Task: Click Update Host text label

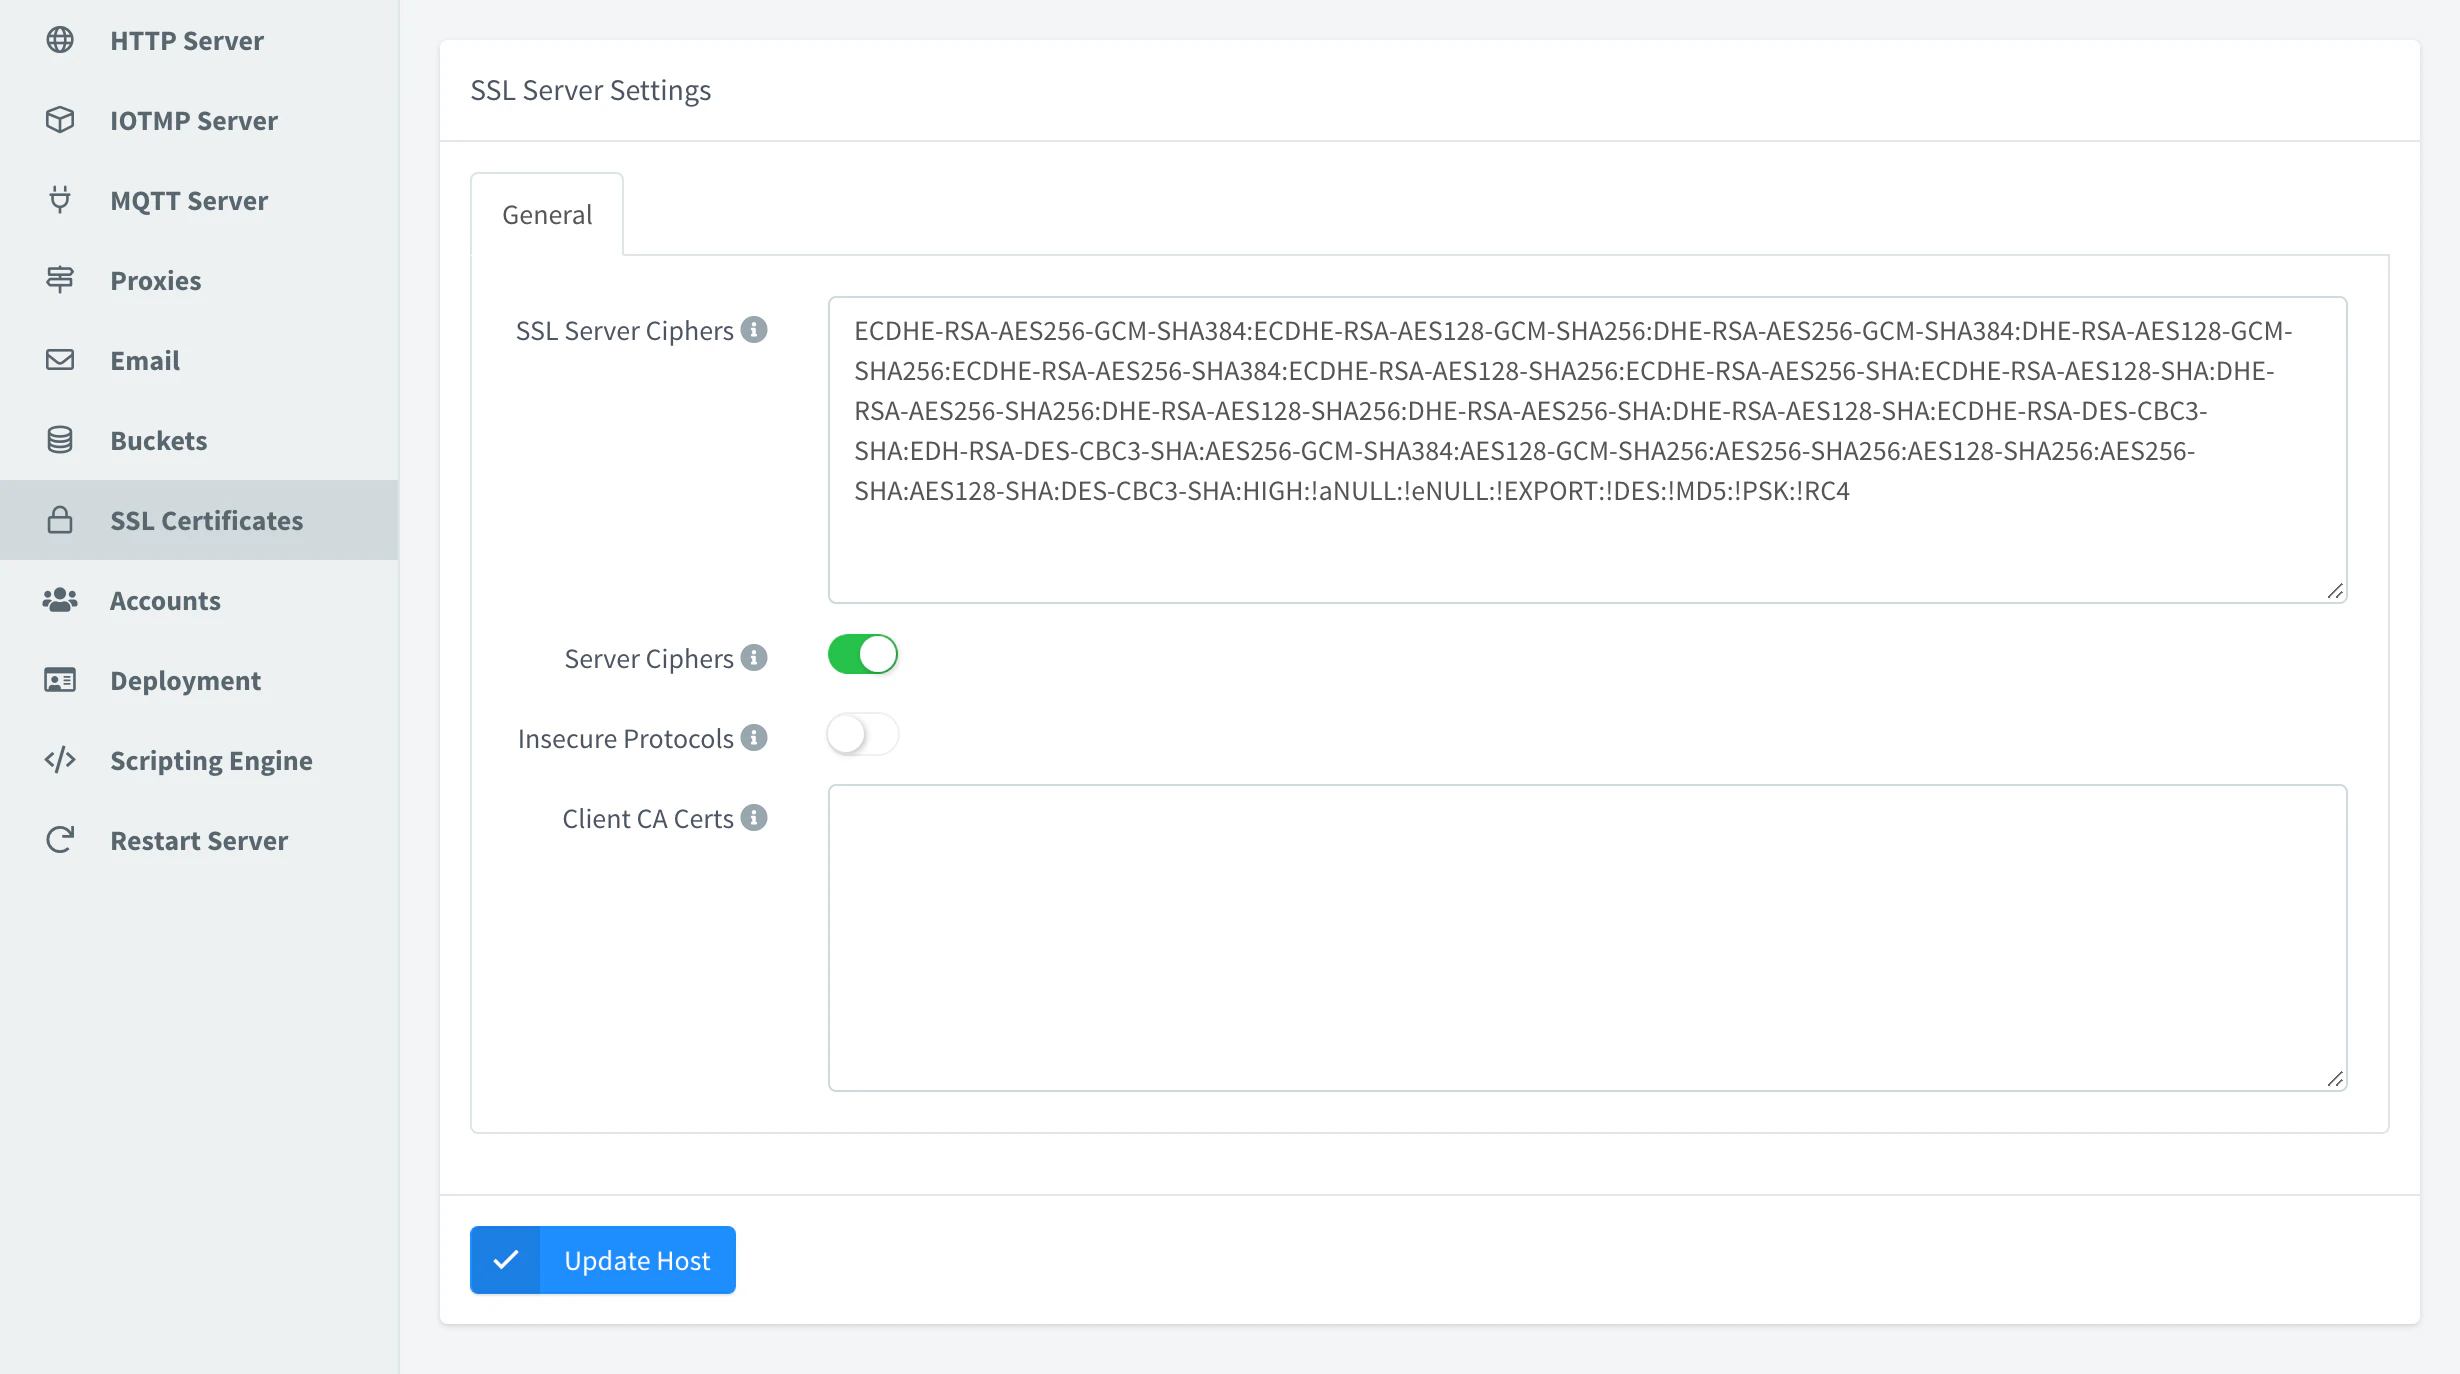Action: [637, 1260]
